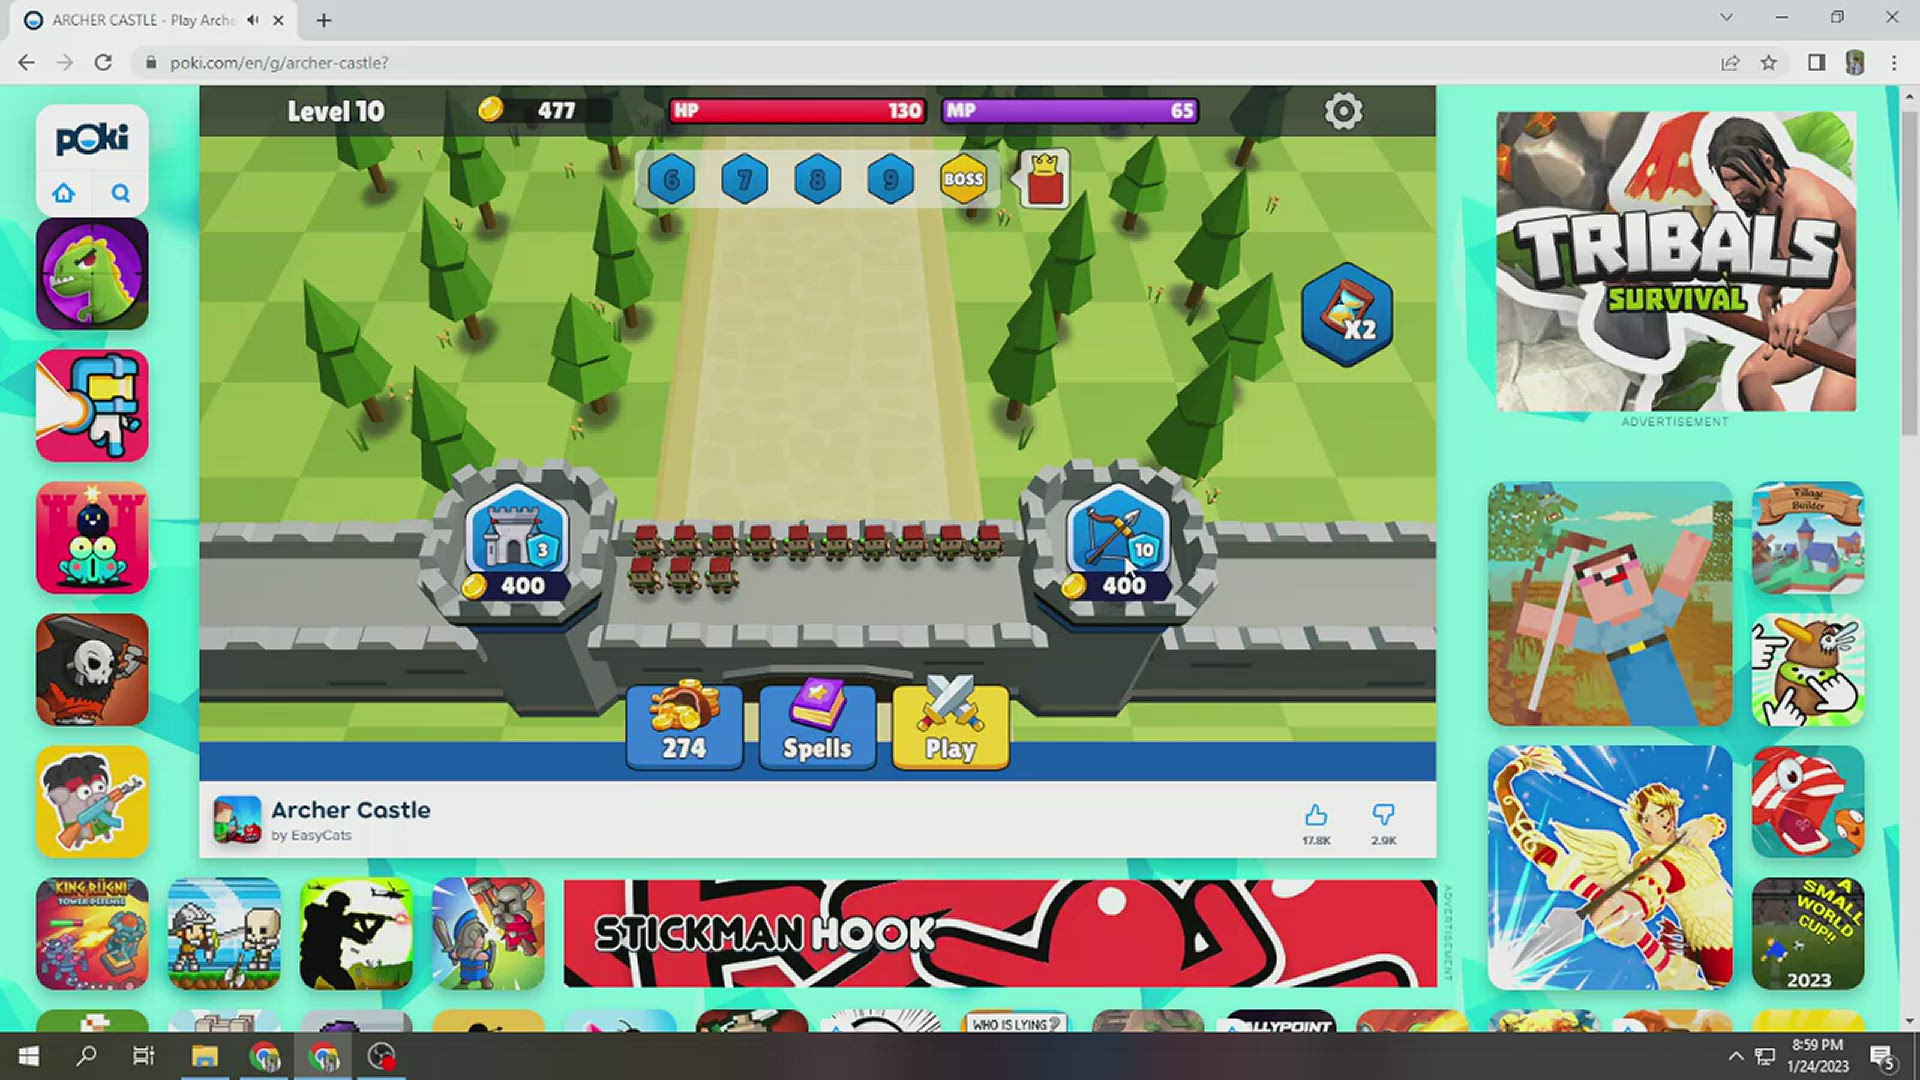
Task: Open the green dinosaur game thumbnail
Action: [92, 274]
